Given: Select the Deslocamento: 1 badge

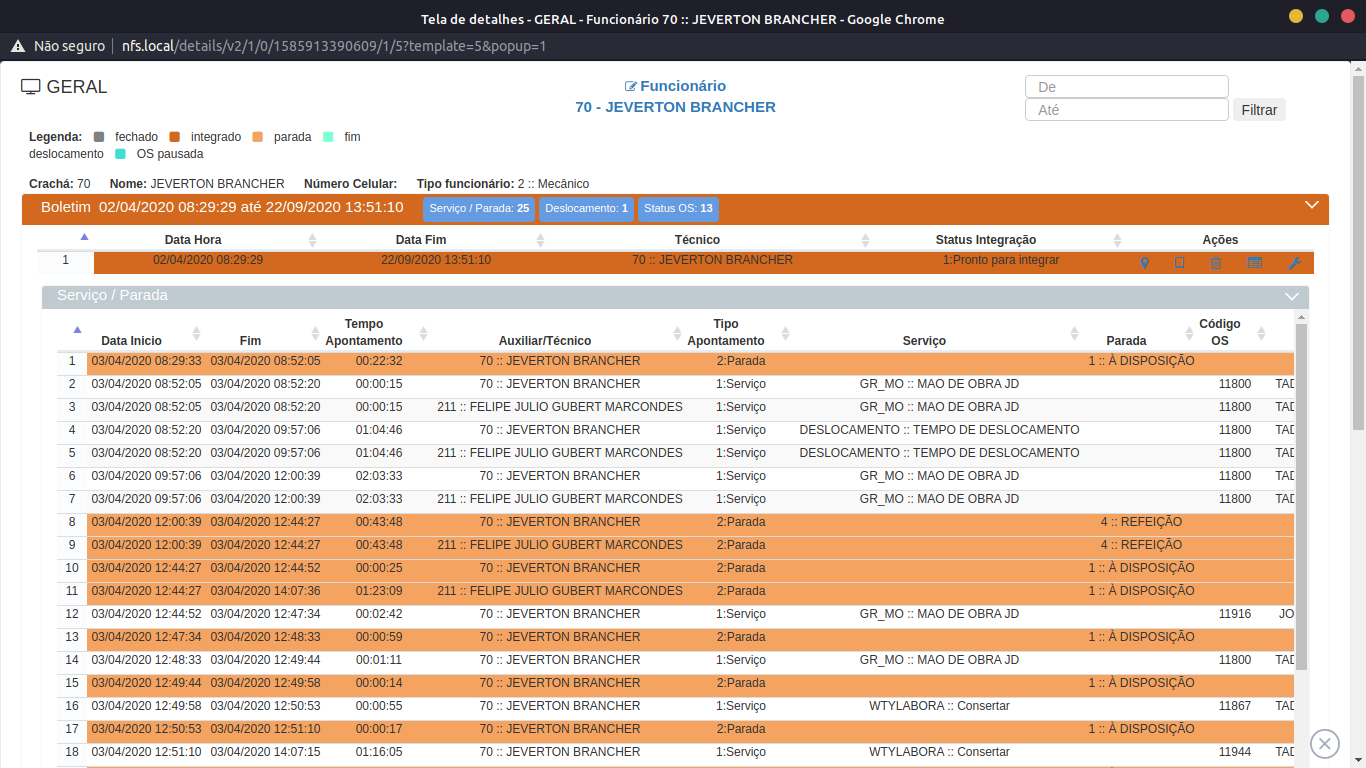Looking at the screenshot, I should coord(585,209).
